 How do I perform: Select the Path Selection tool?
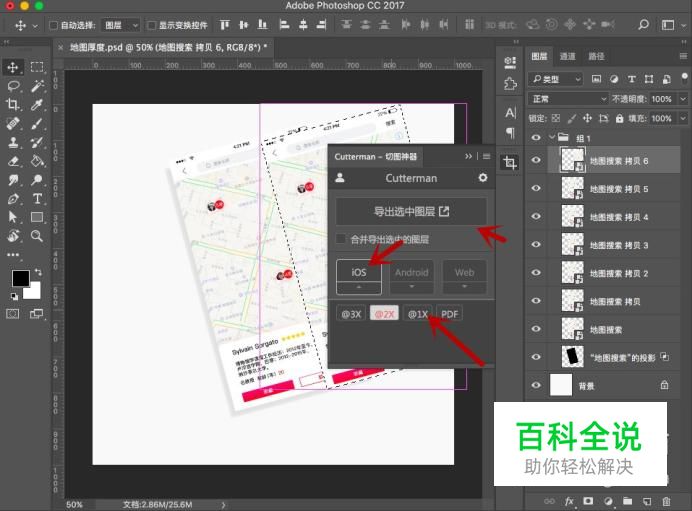click(x=13, y=217)
